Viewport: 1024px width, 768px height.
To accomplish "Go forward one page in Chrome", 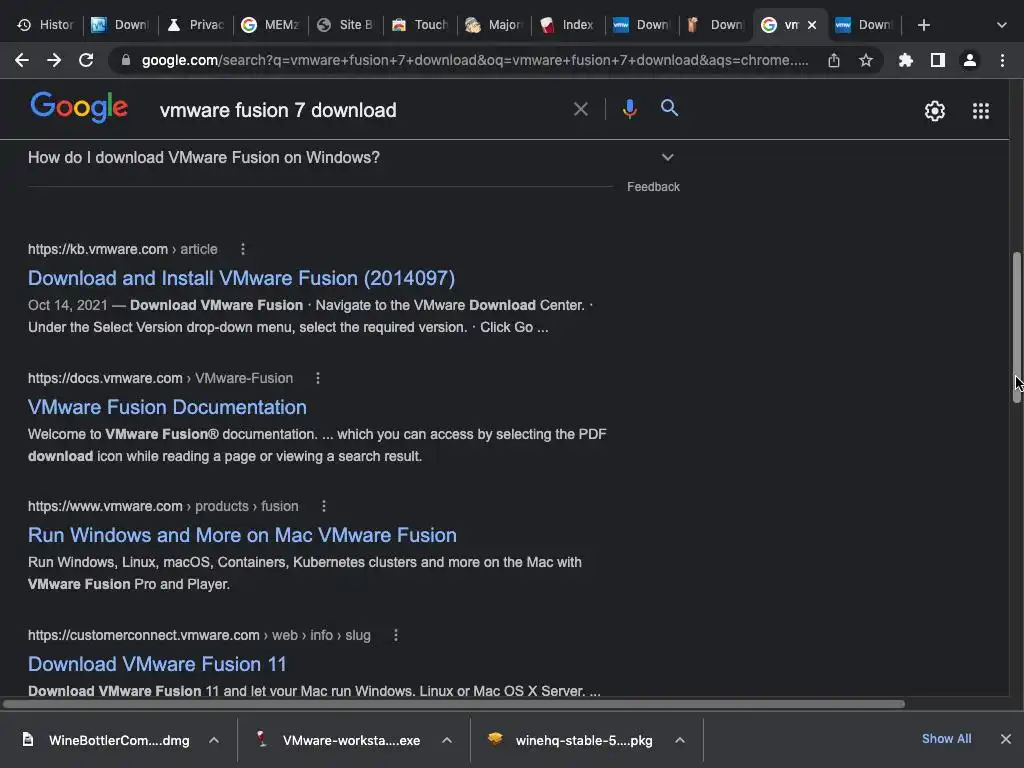I will pos(54,60).
